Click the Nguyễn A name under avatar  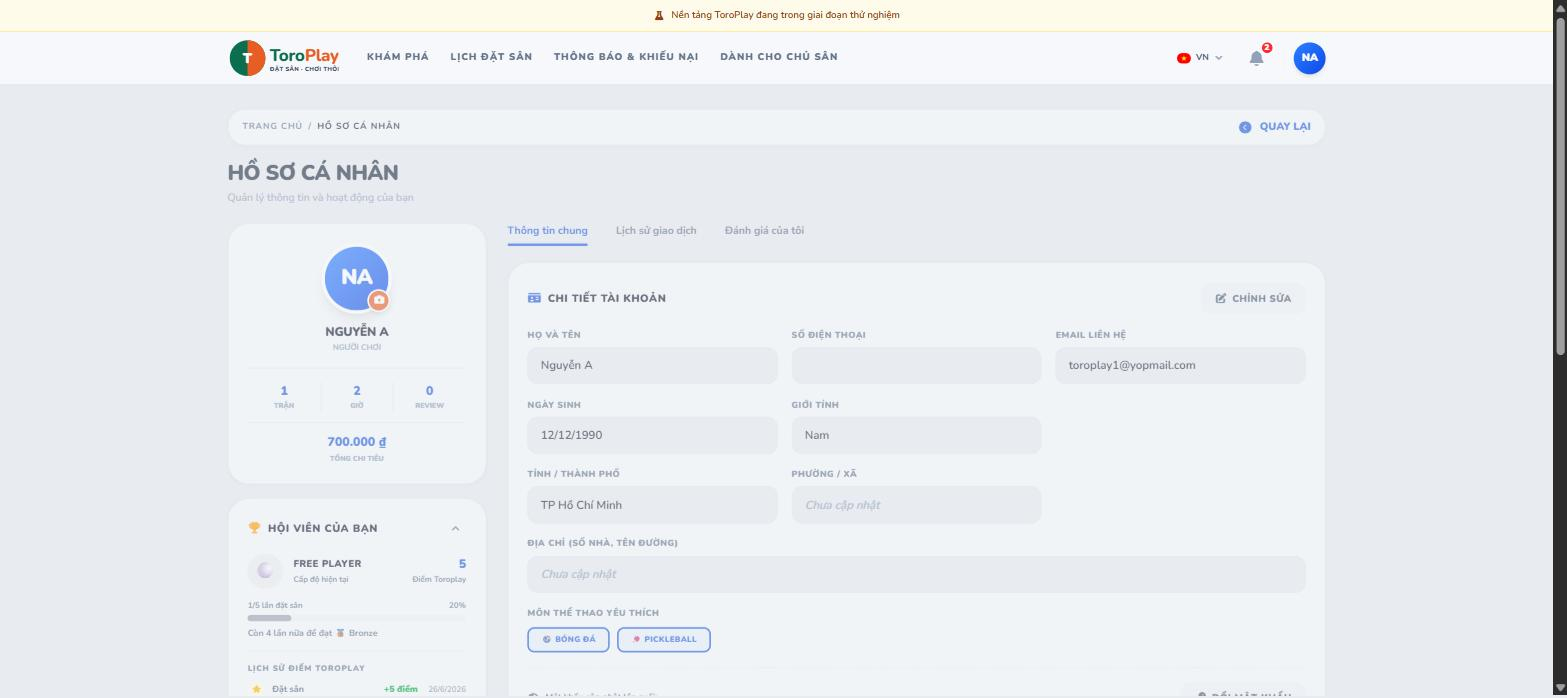(357, 331)
